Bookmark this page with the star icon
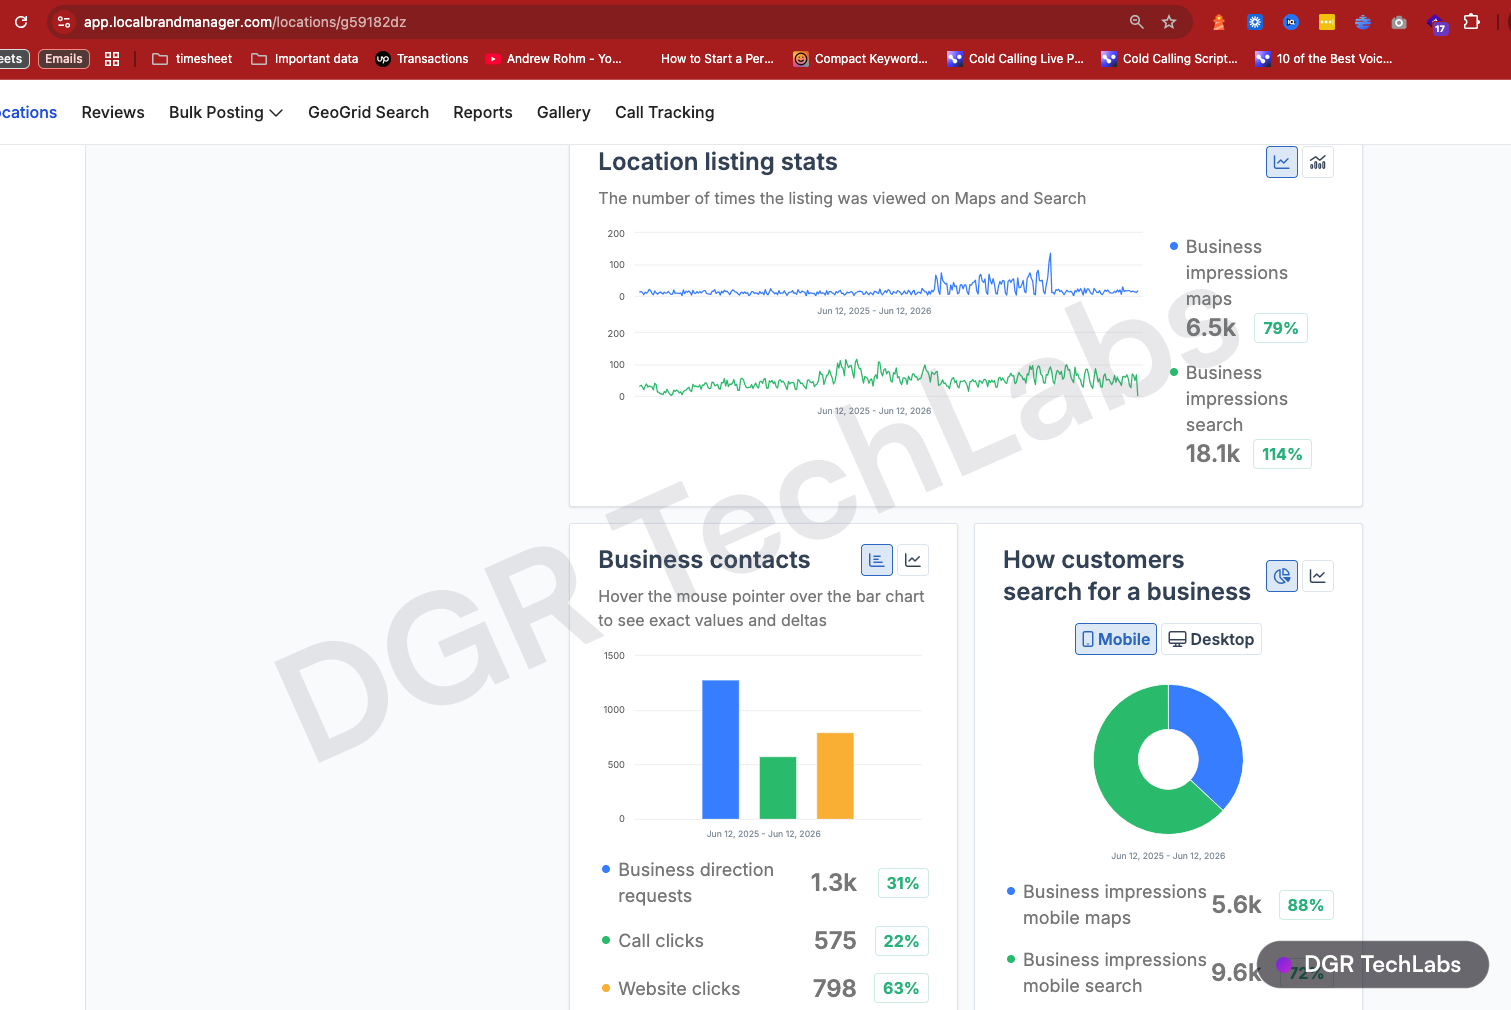Screen dimensions: 1511x1010 pyautogui.click(x=1169, y=21)
